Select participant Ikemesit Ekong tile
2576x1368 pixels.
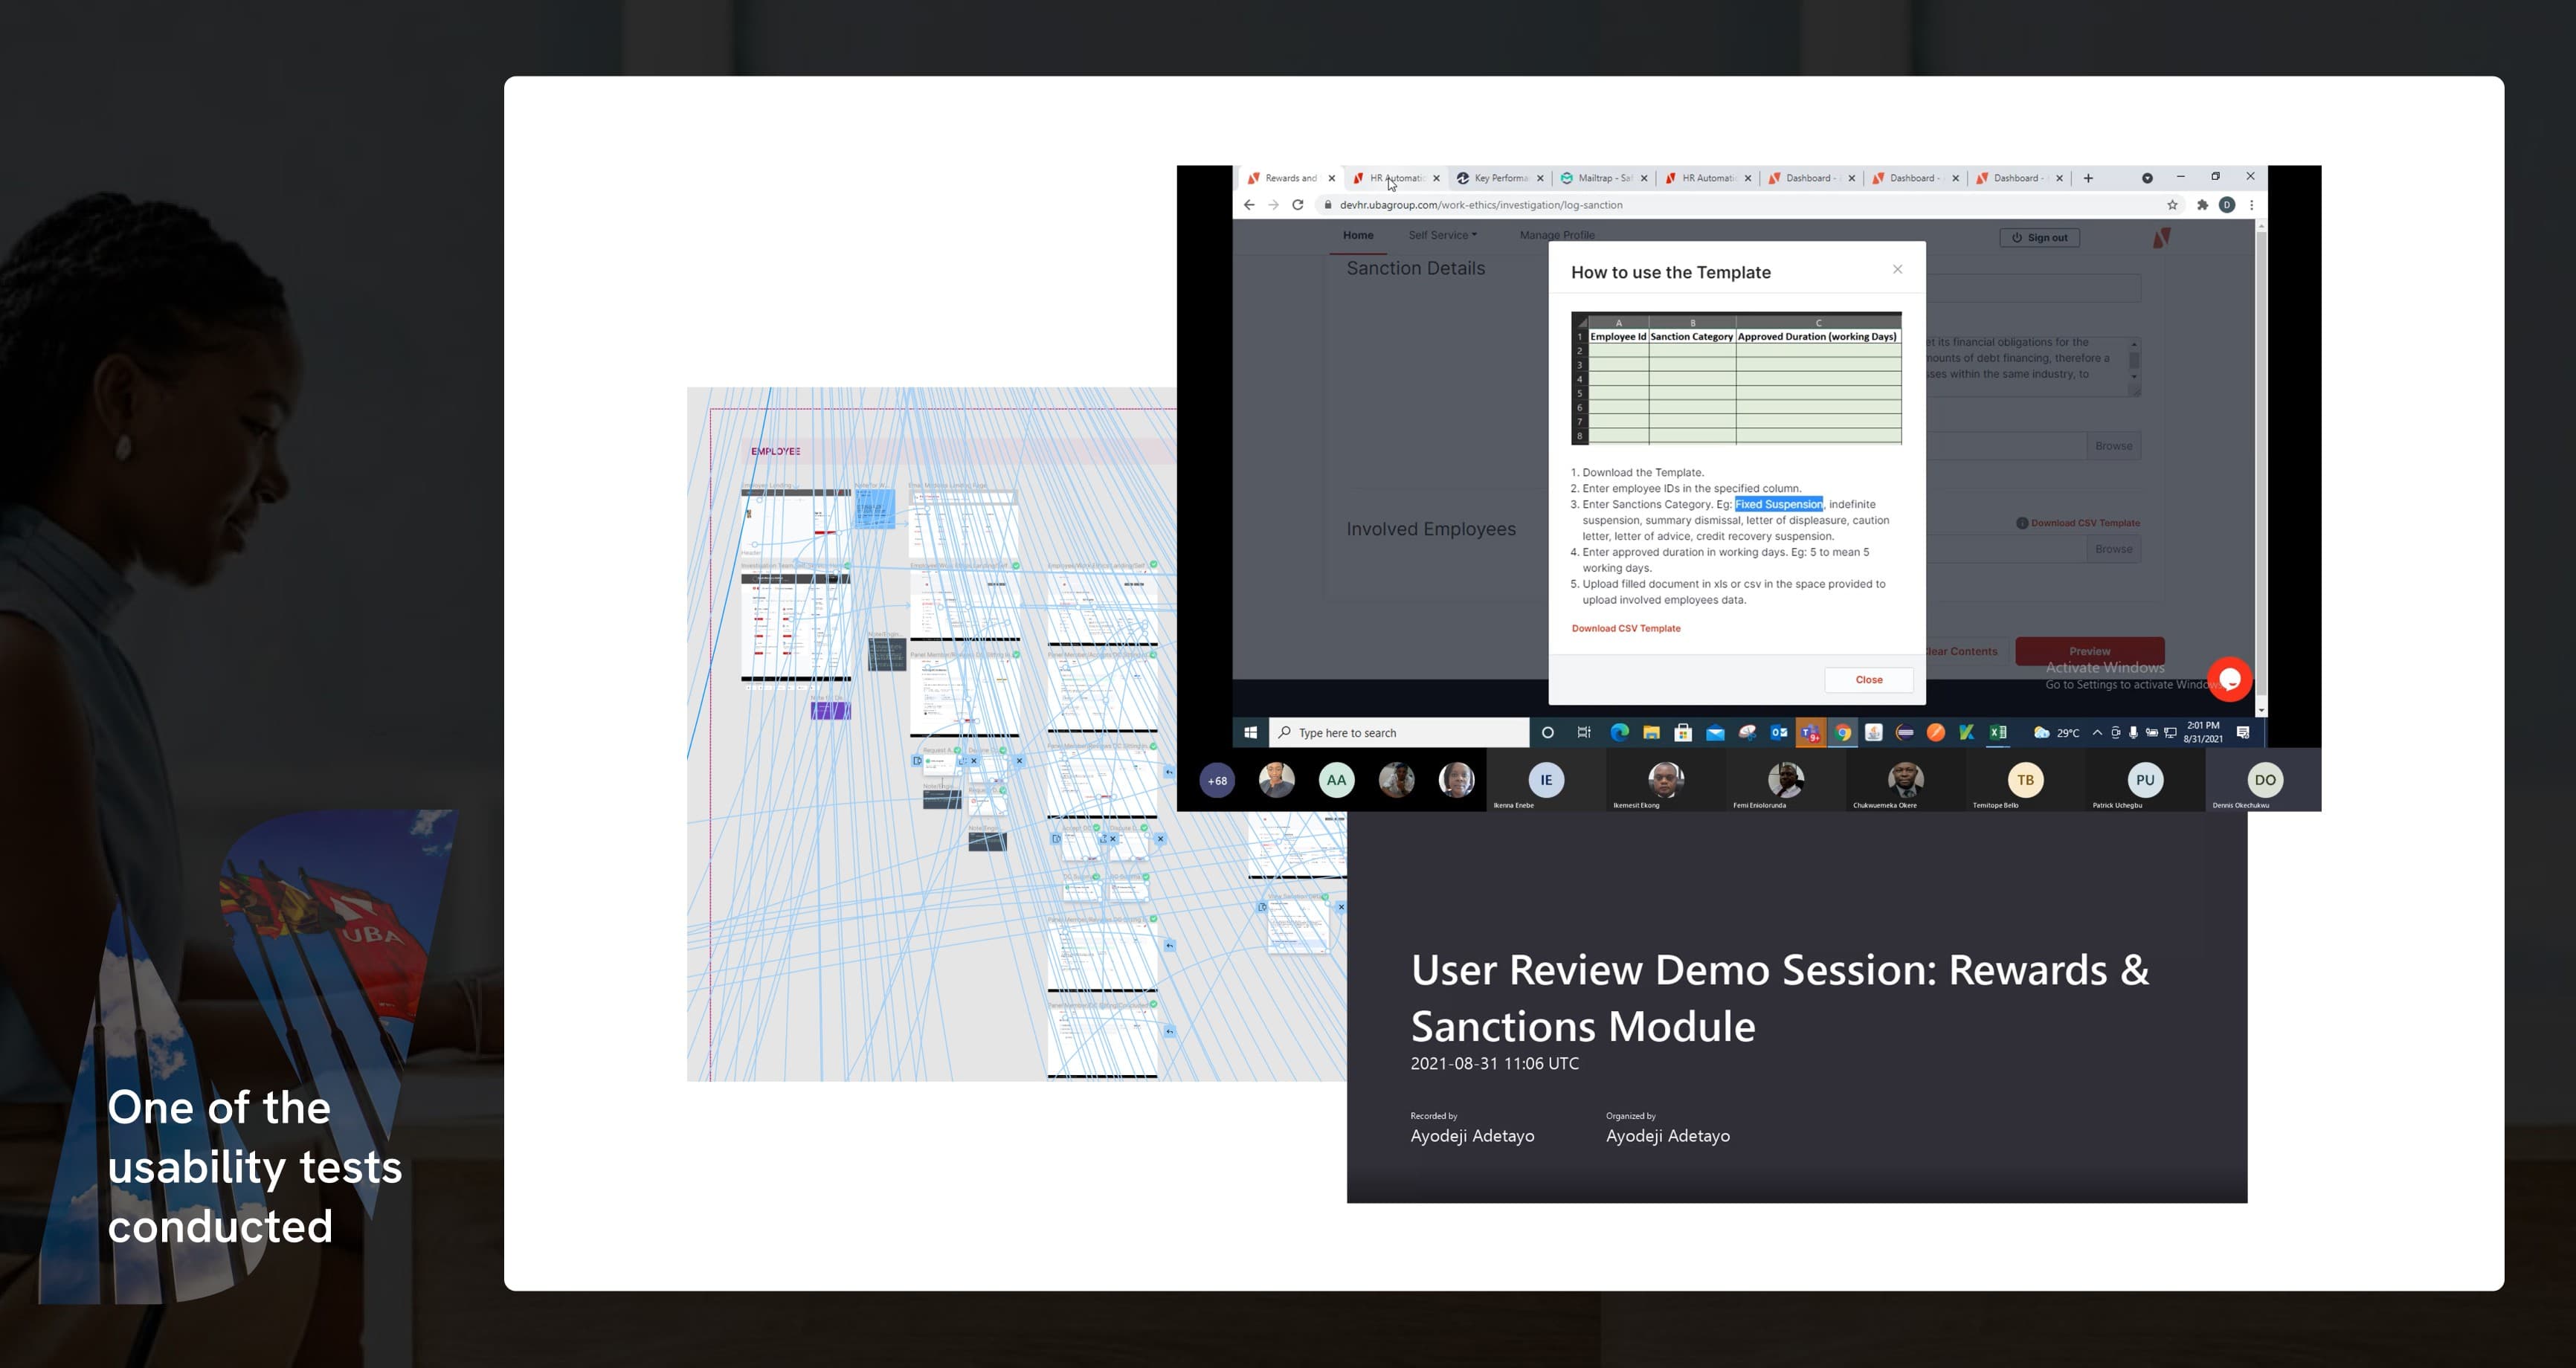coord(1666,781)
